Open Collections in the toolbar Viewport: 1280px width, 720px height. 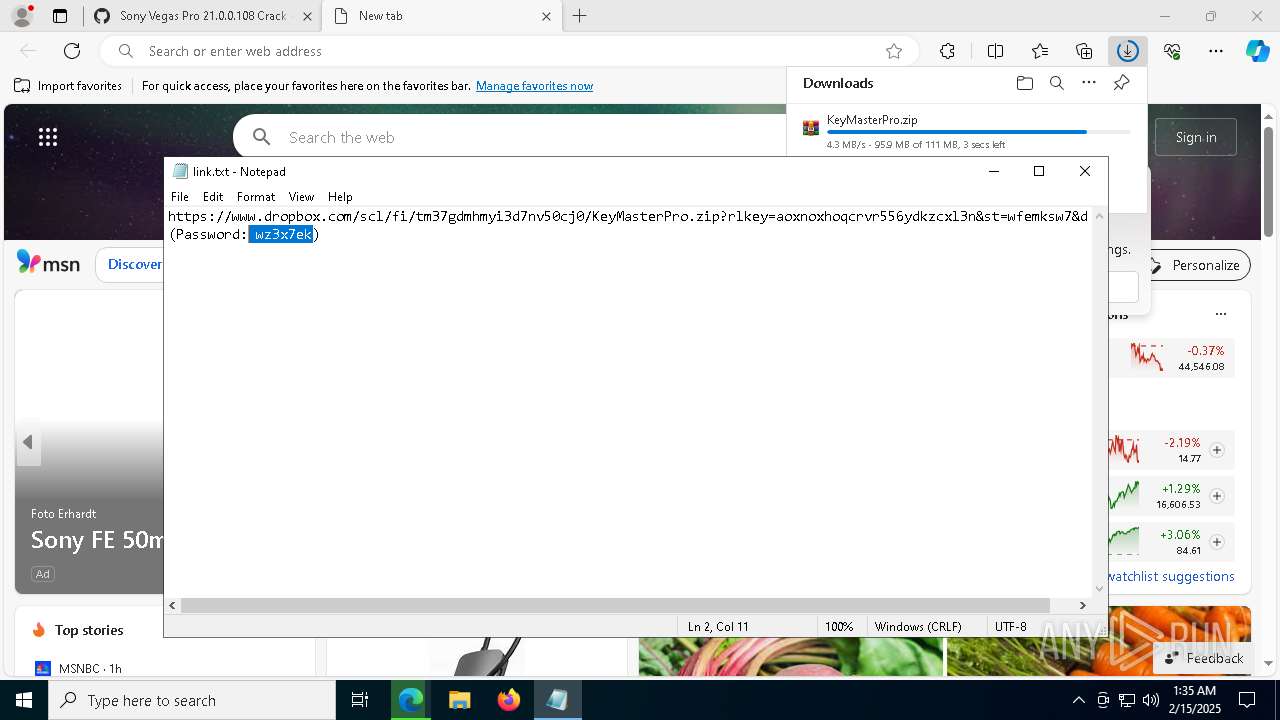tap(1084, 51)
